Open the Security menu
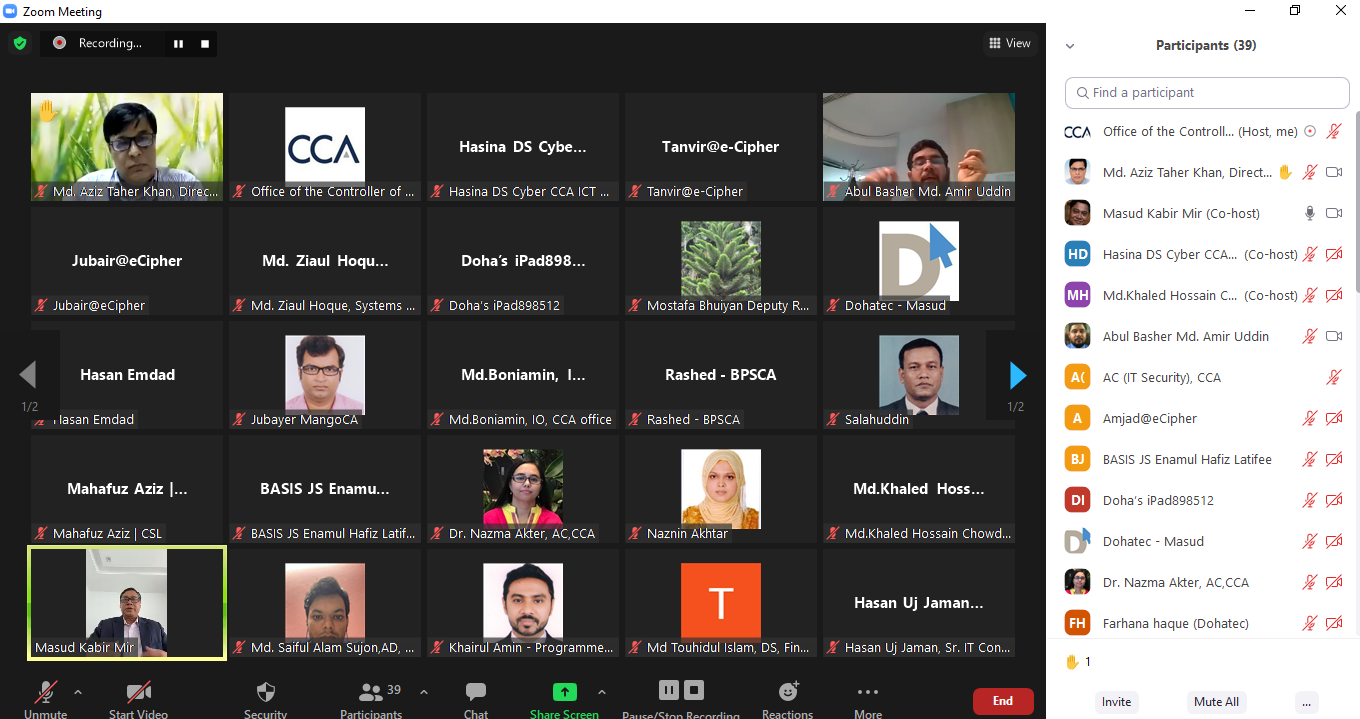The width and height of the screenshot is (1360, 719). tap(265, 698)
